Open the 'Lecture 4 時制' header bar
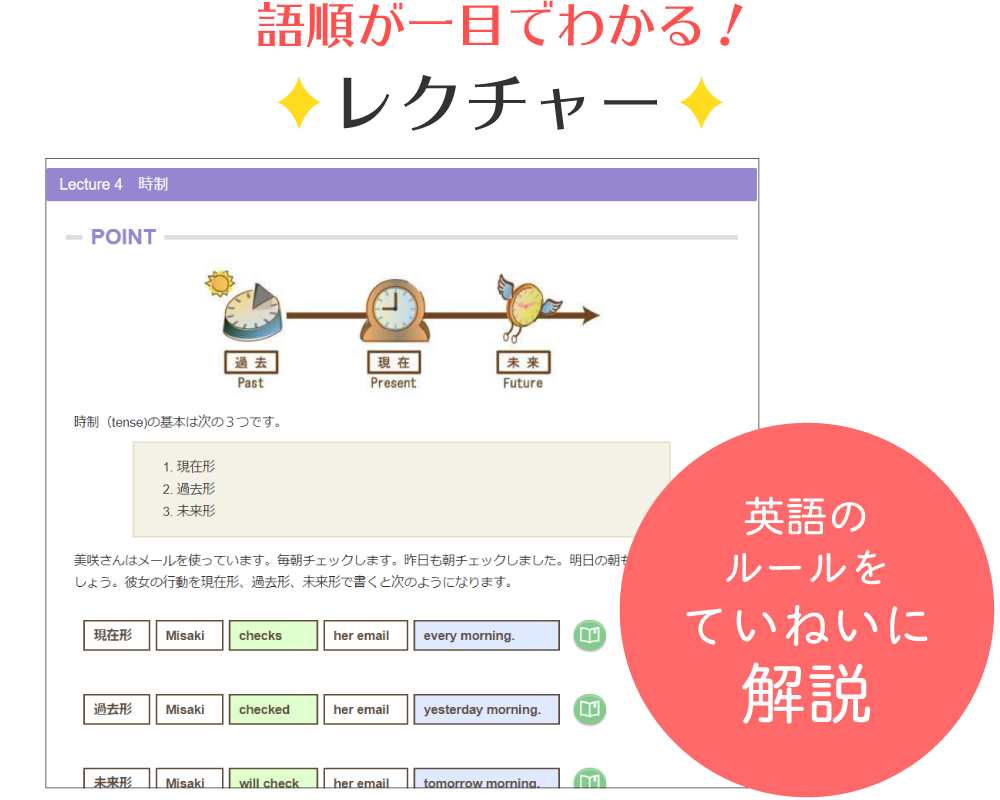Viewport: 1000px width, 800px height. 401,185
